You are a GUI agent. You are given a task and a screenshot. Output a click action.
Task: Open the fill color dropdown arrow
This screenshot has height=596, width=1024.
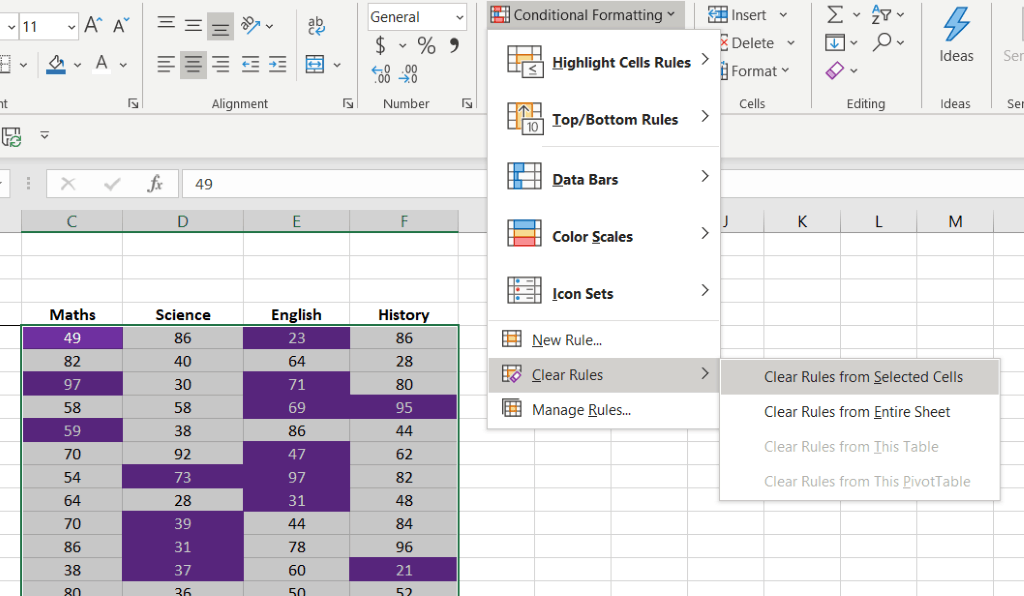point(77,65)
